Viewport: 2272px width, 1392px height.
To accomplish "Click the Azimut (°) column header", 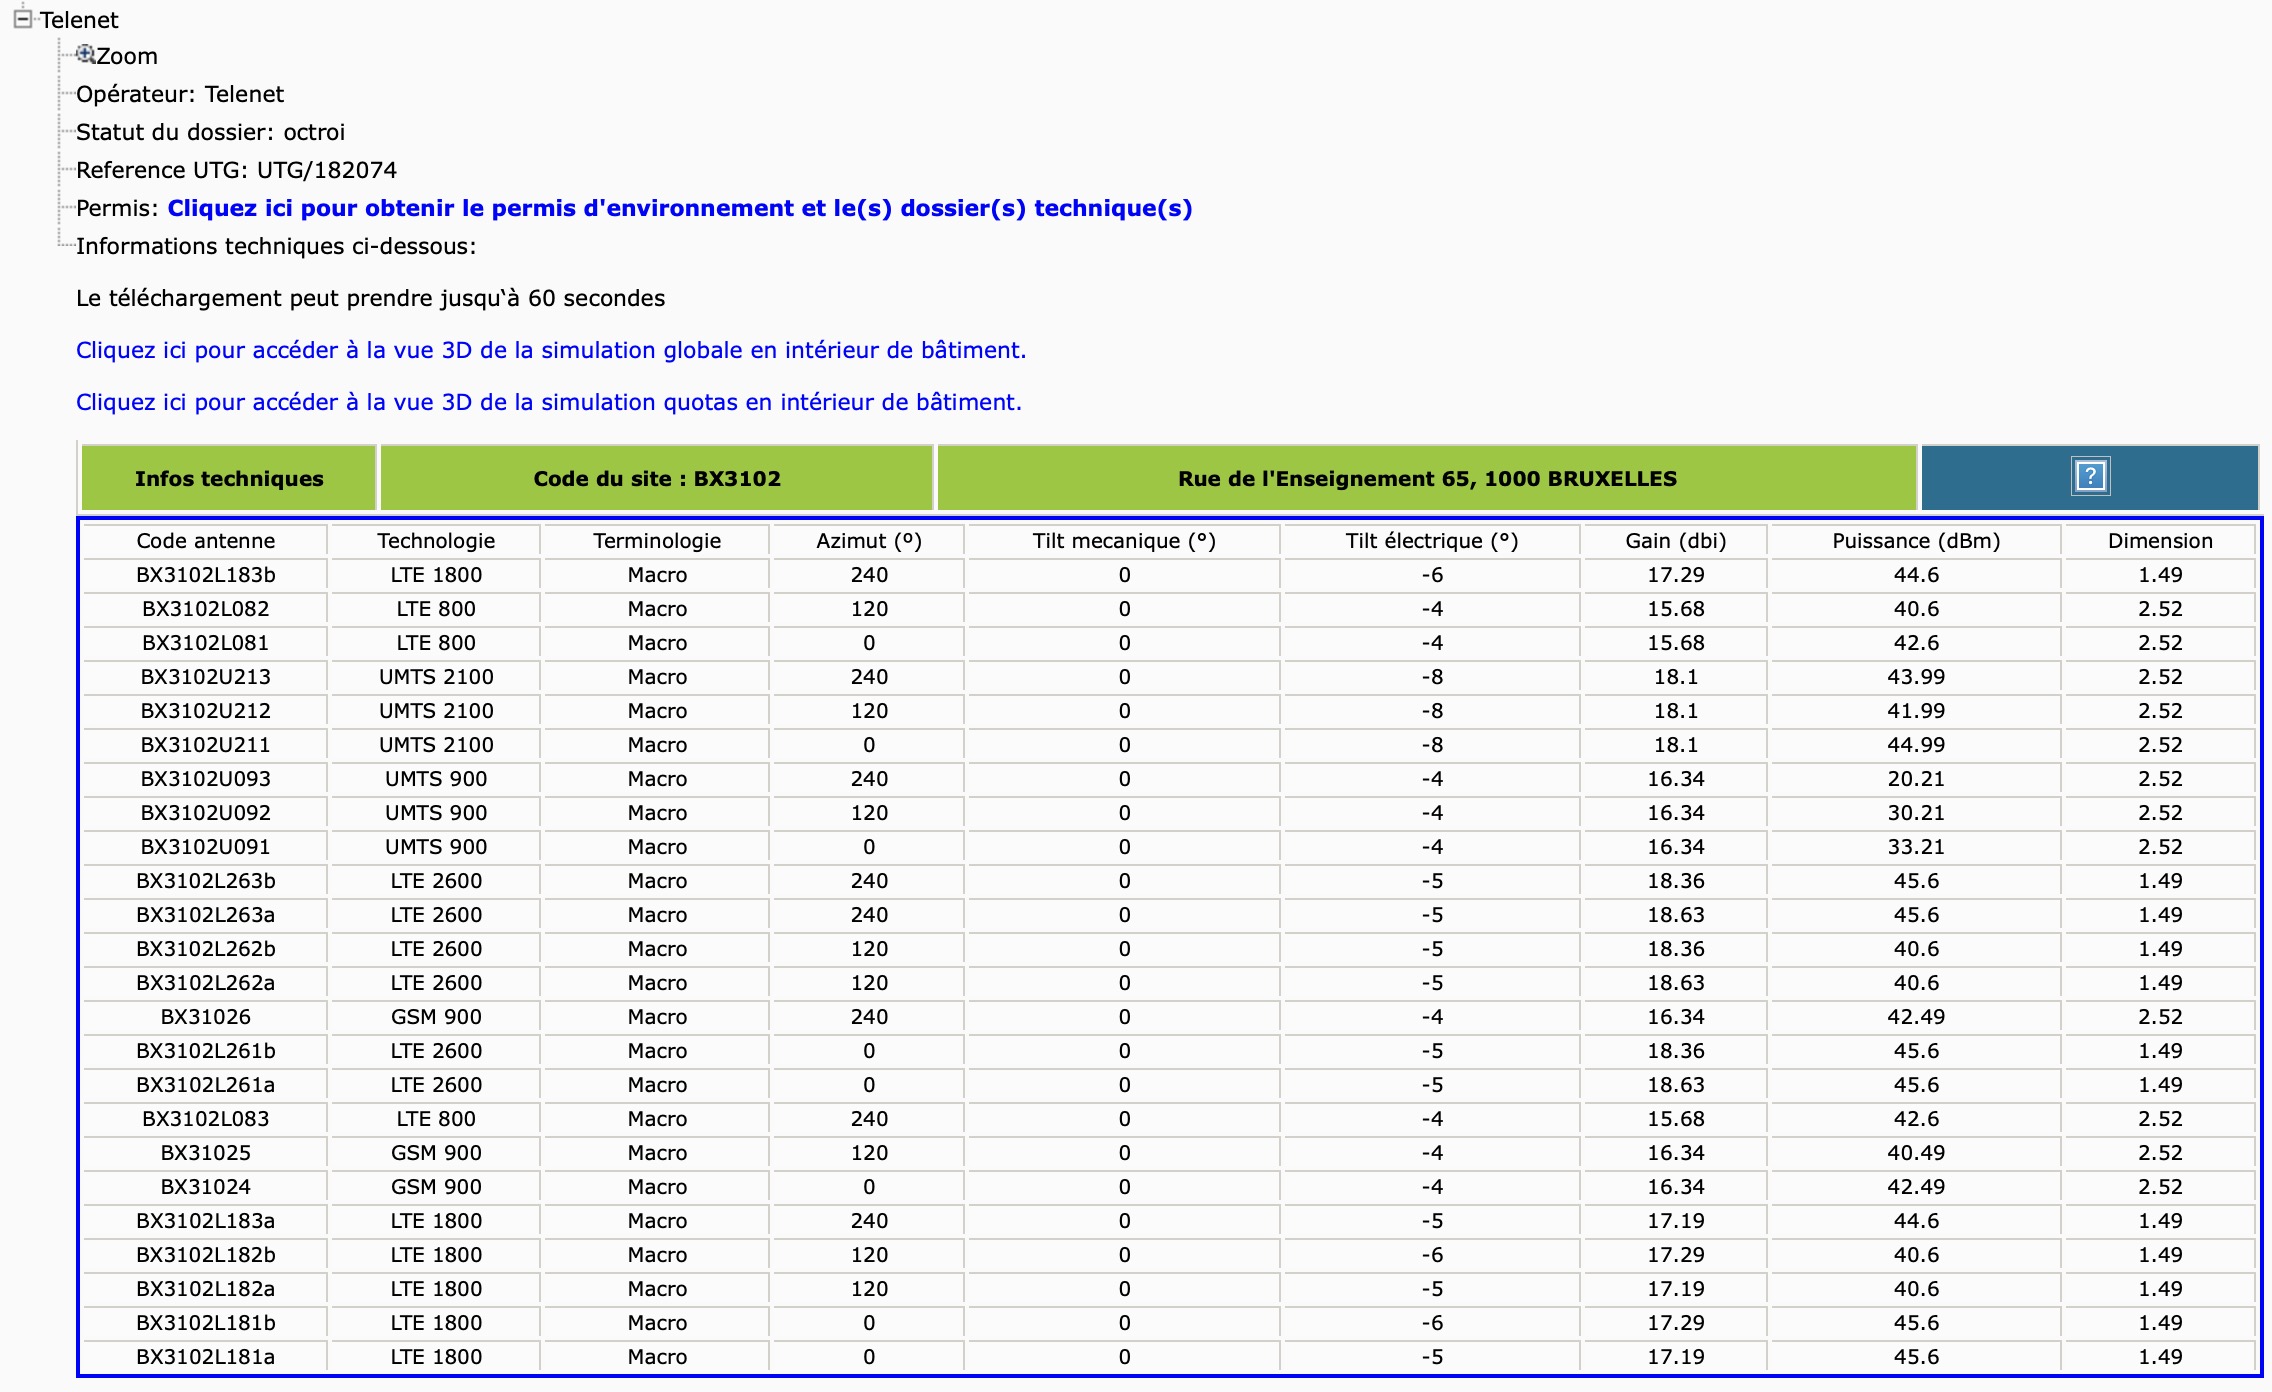I will point(869,541).
